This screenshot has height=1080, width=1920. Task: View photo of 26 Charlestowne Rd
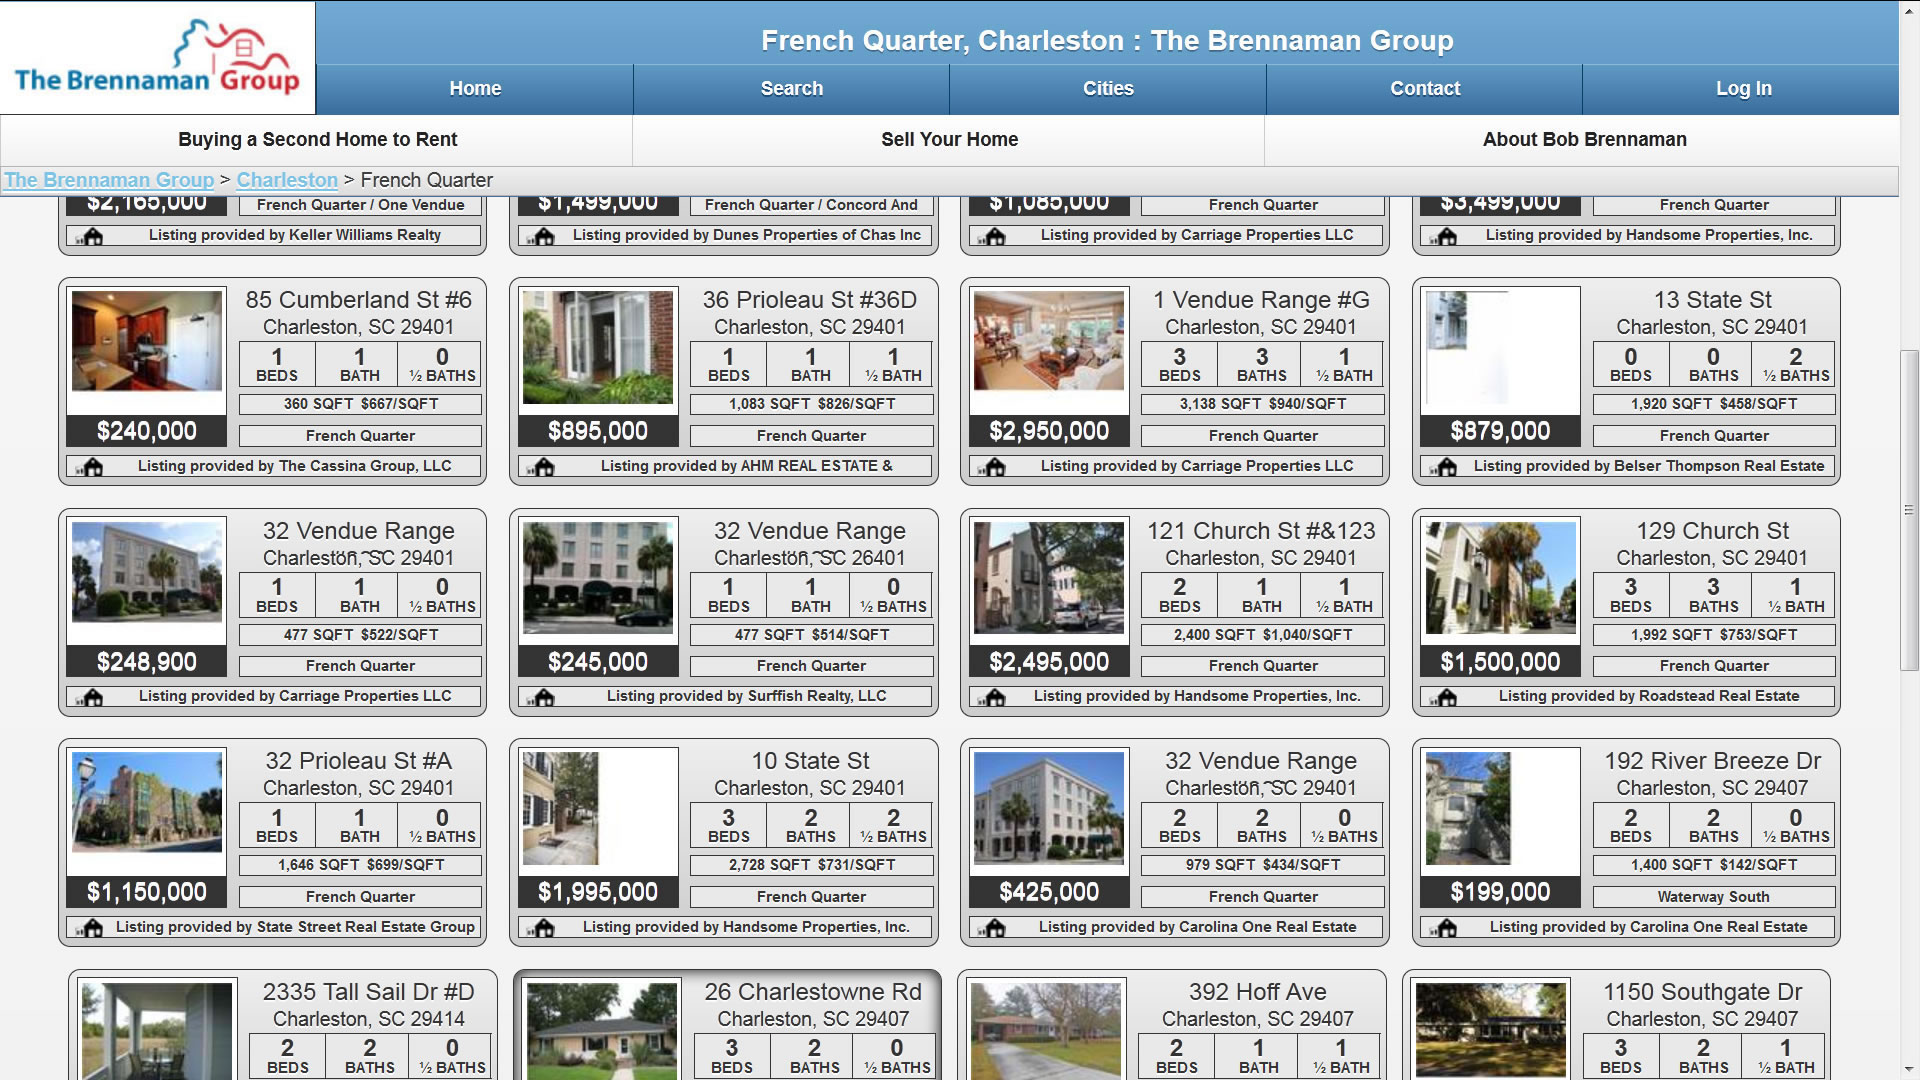[602, 1031]
